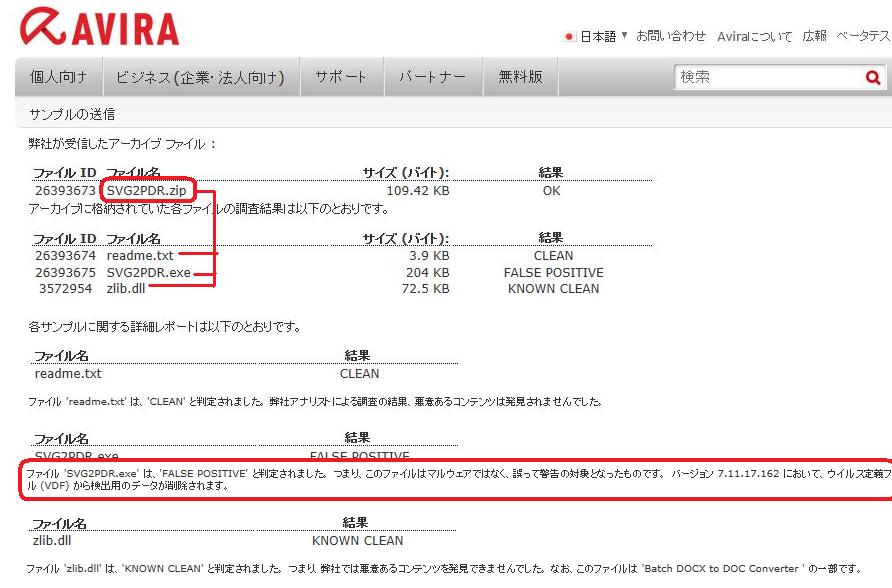Open the 日本語 language dropdown
This screenshot has height=588, width=892.
point(603,36)
